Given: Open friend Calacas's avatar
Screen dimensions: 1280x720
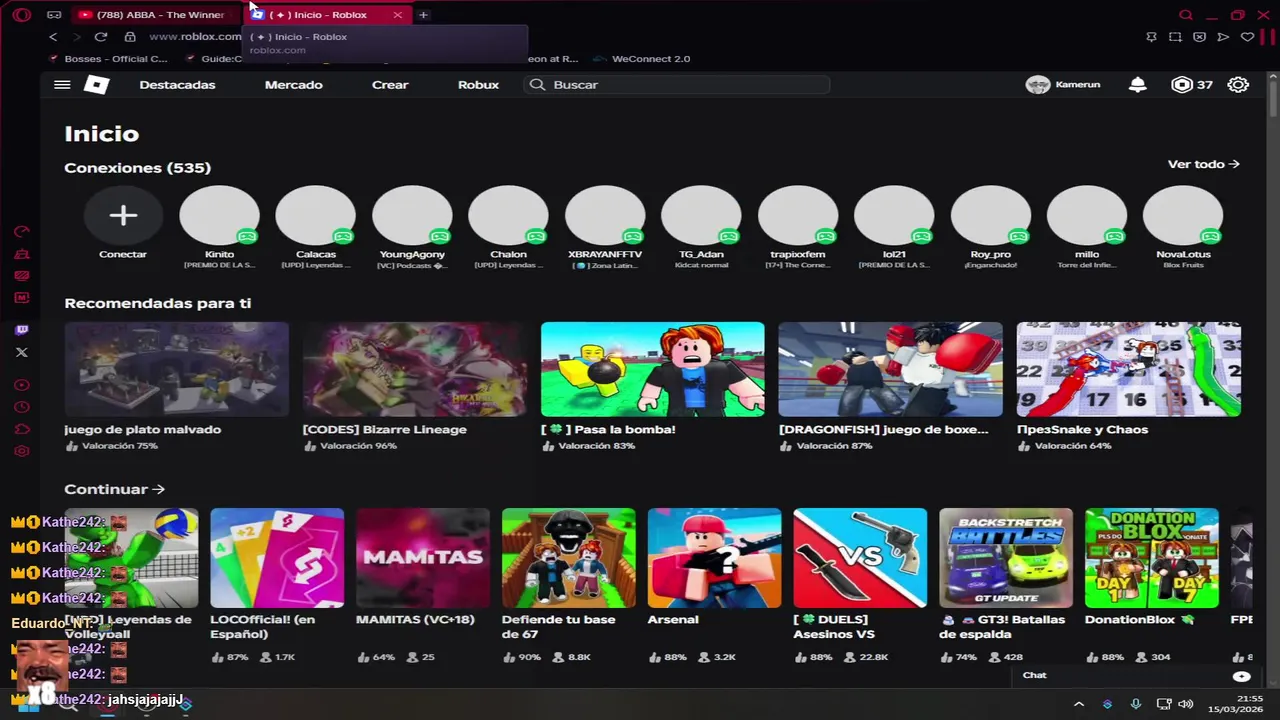Looking at the screenshot, I should 315,215.
